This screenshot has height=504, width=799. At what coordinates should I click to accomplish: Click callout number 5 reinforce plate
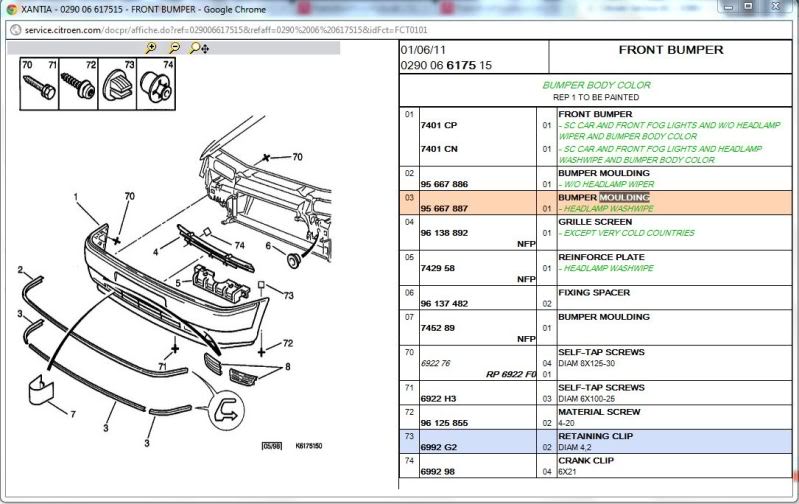(x=178, y=283)
